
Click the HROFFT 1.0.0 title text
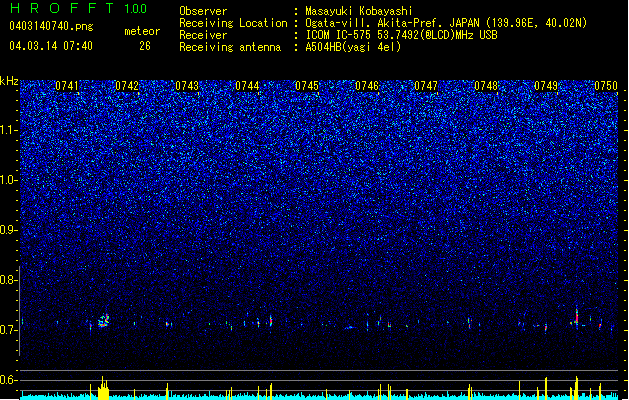point(79,8)
